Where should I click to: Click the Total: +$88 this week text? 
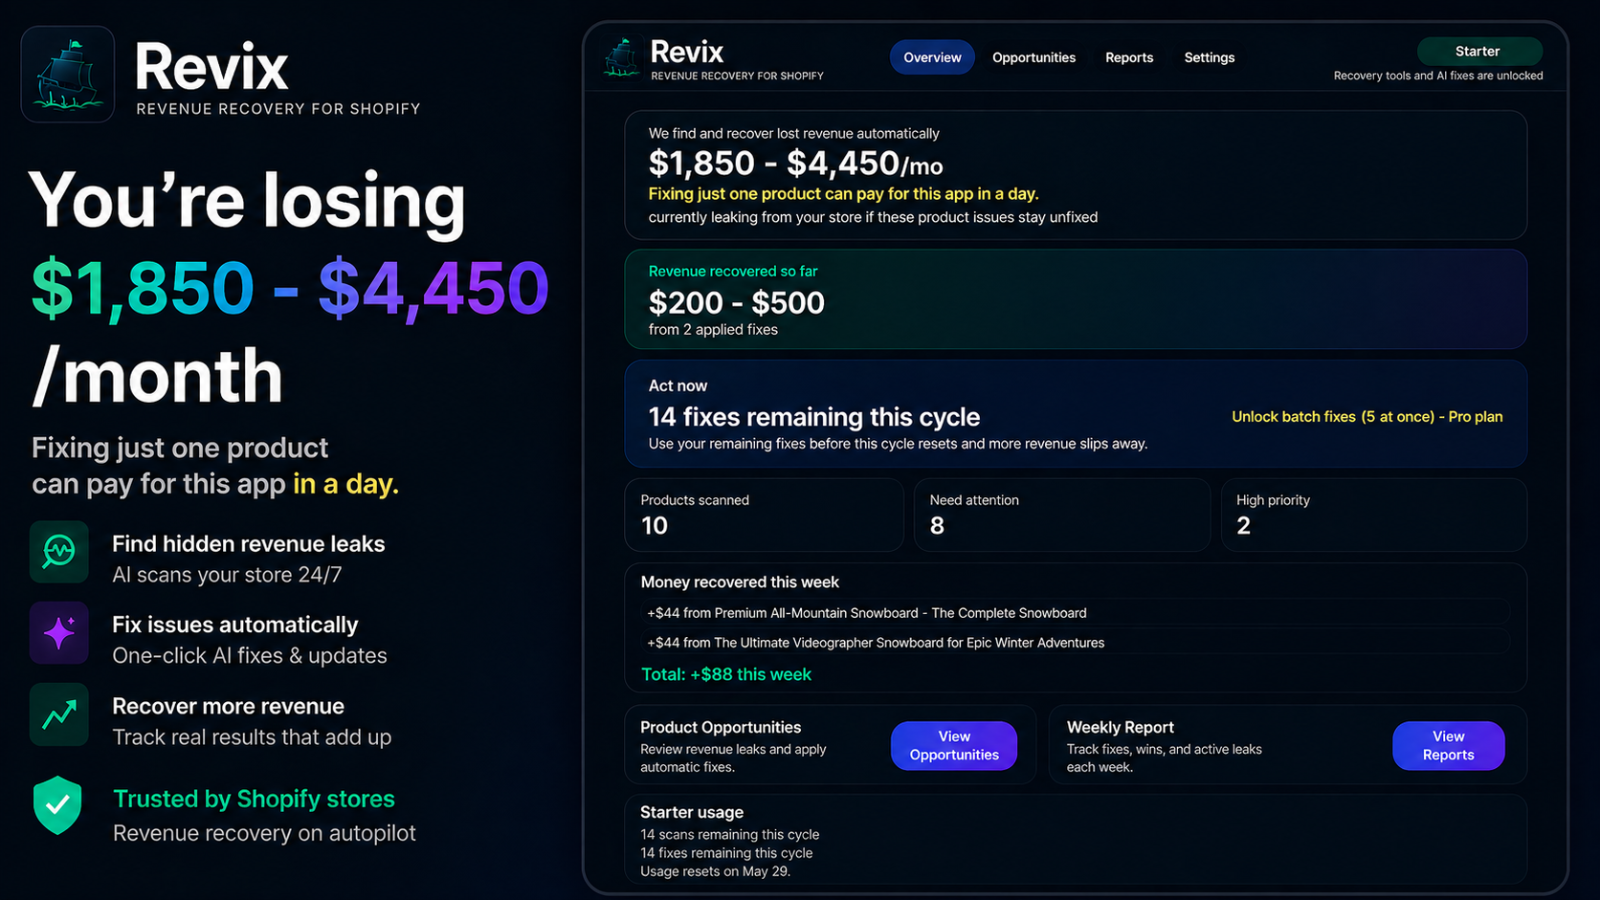pos(726,675)
